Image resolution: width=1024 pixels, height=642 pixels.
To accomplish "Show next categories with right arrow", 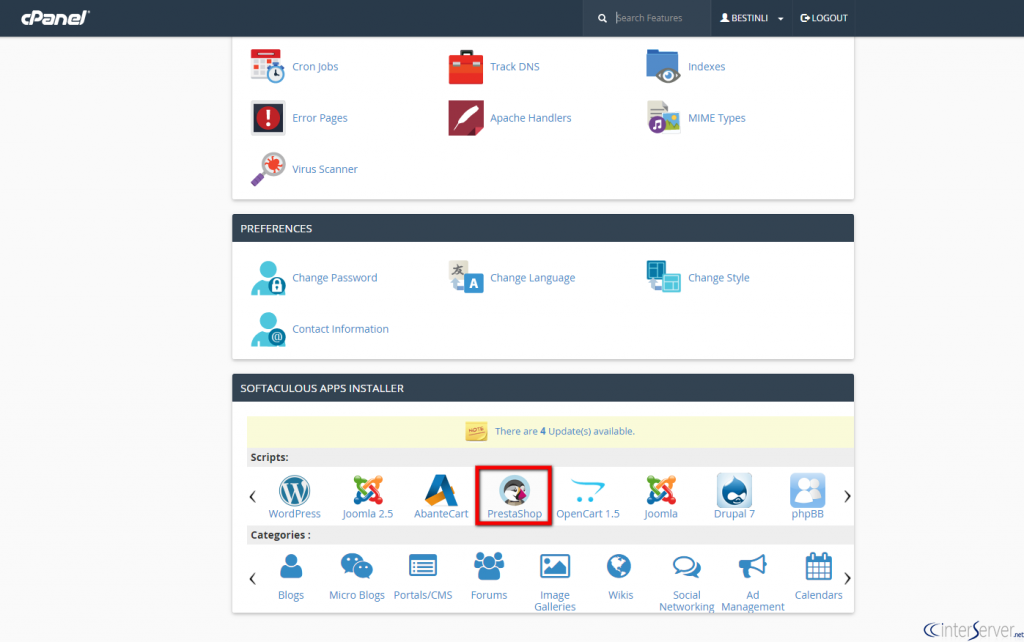I will (x=847, y=579).
